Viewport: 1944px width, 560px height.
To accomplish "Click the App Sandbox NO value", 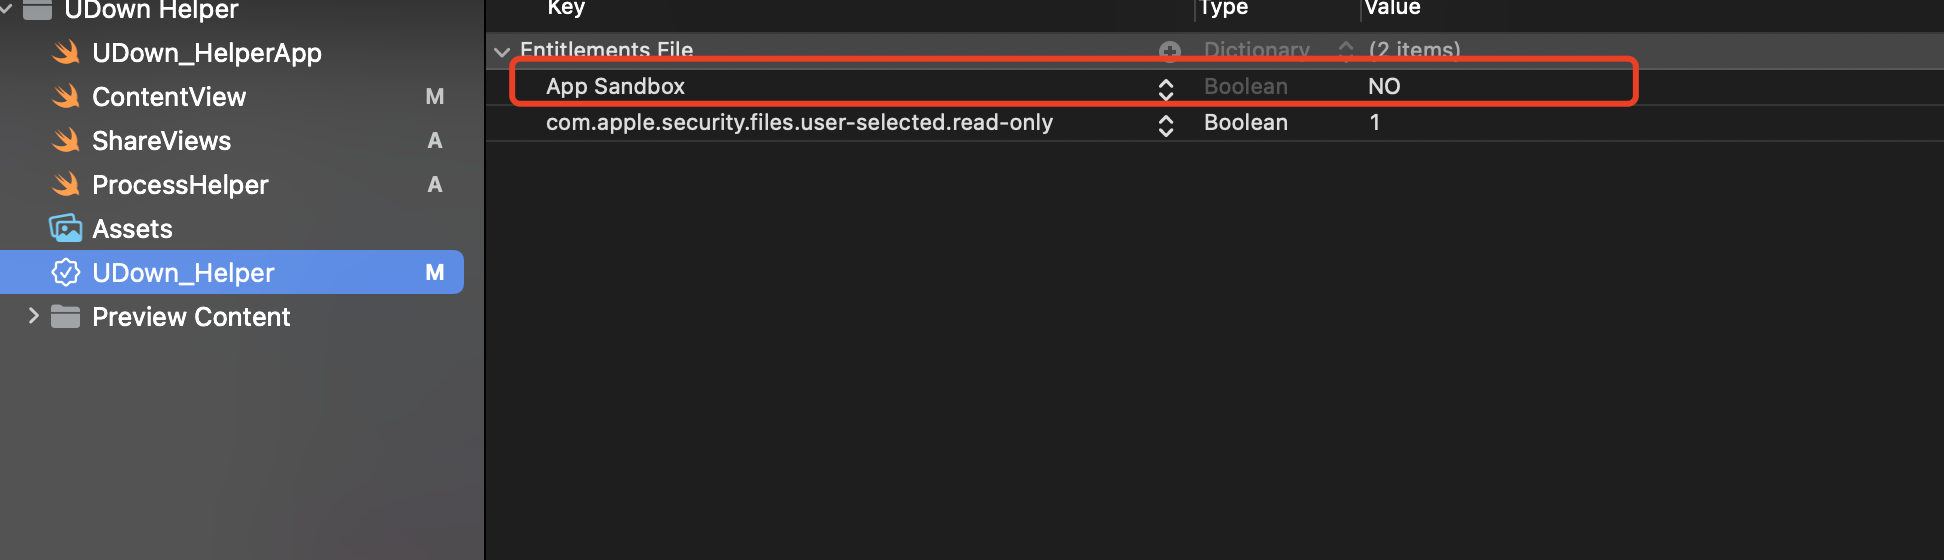I will (1384, 87).
